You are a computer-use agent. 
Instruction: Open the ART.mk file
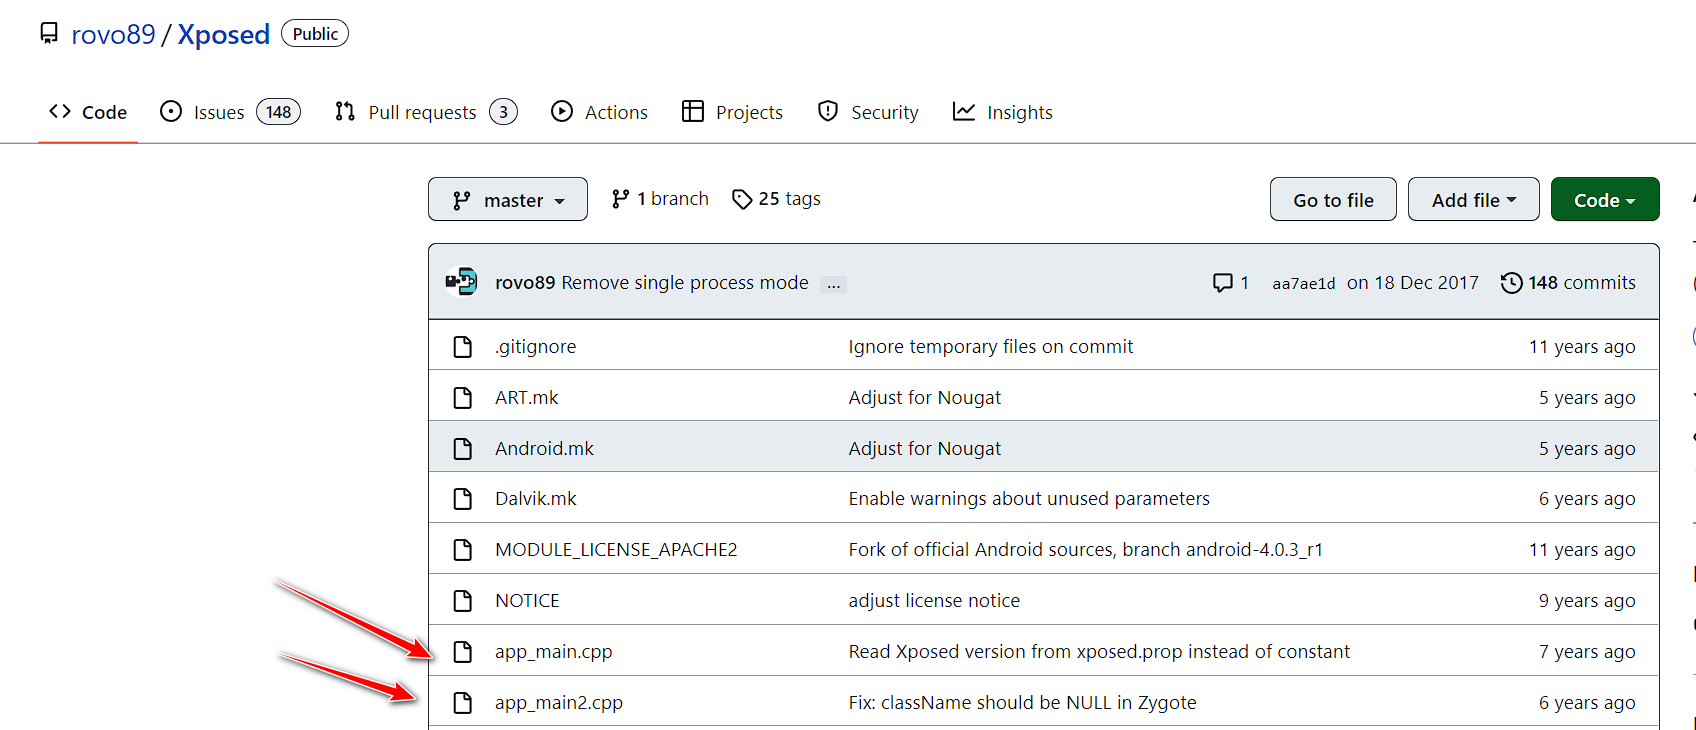(x=526, y=398)
